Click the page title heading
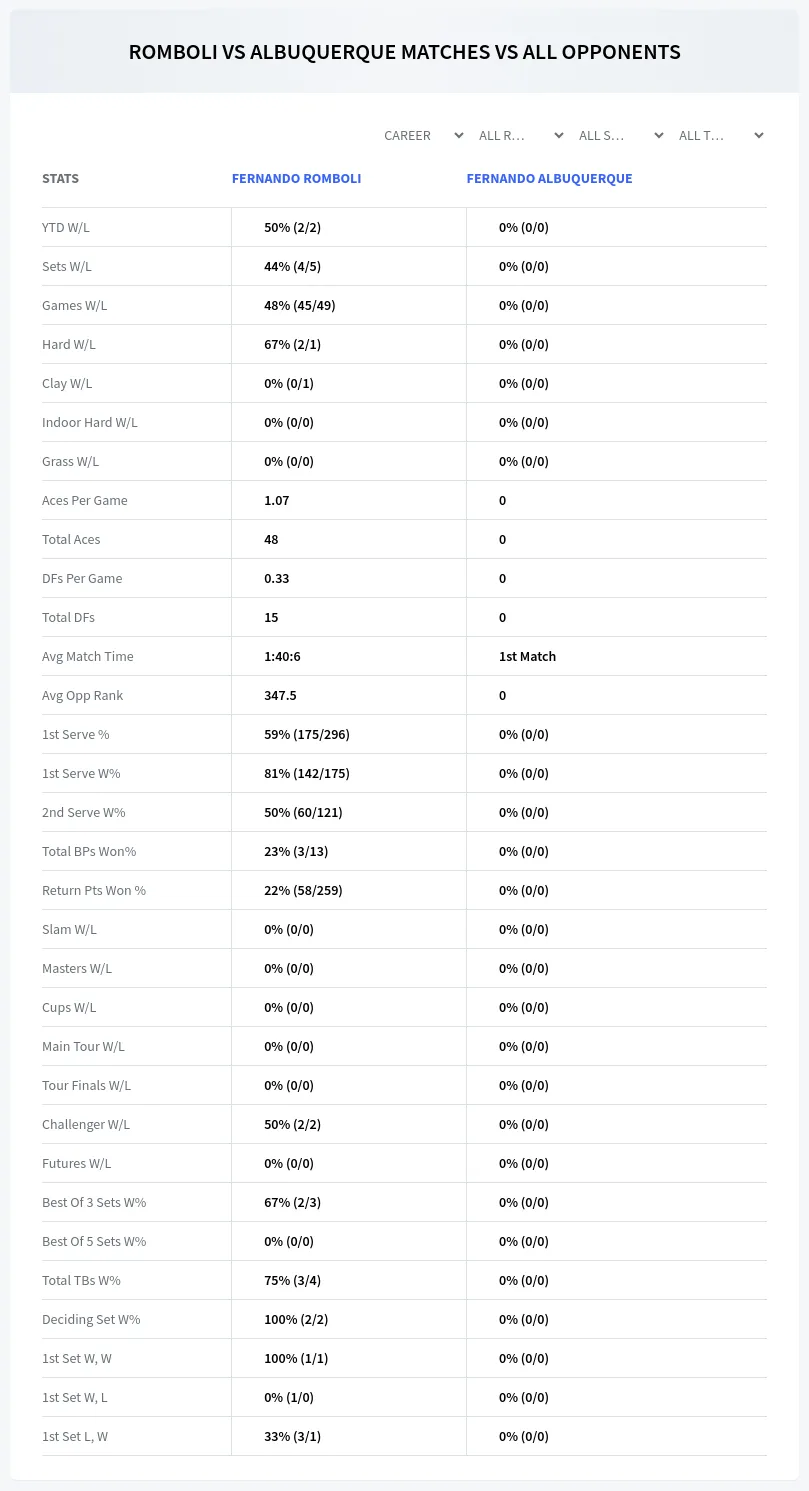Image resolution: width=809 pixels, height=1491 pixels. tap(404, 52)
